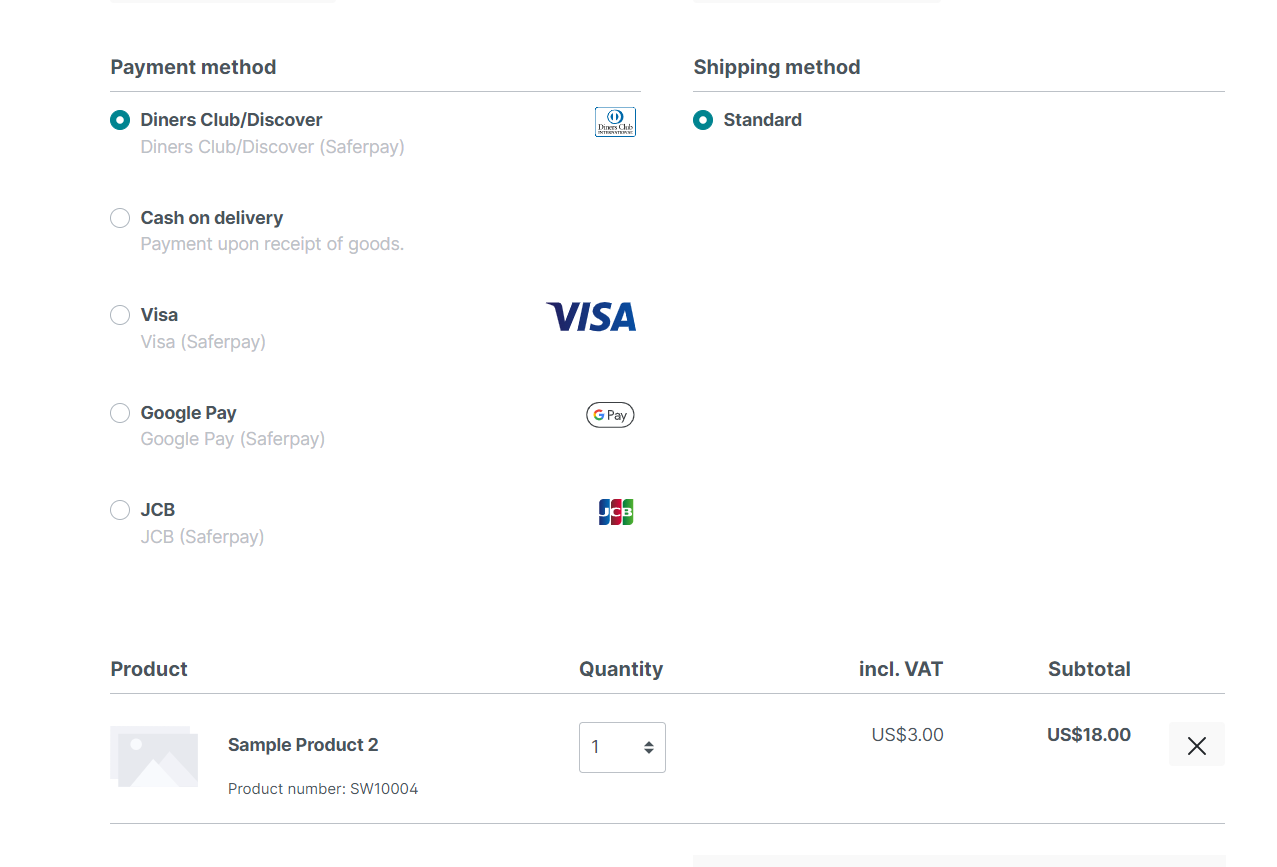Click the Payment method section heading
1277x867 pixels.
pyautogui.click(x=193, y=67)
